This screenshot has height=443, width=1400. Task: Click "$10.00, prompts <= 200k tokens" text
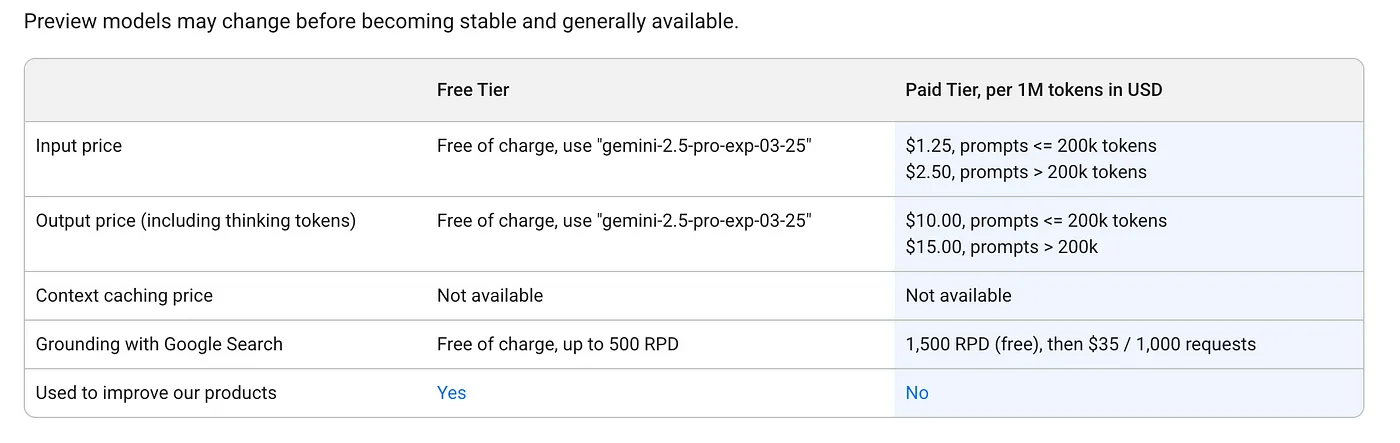[1036, 221]
